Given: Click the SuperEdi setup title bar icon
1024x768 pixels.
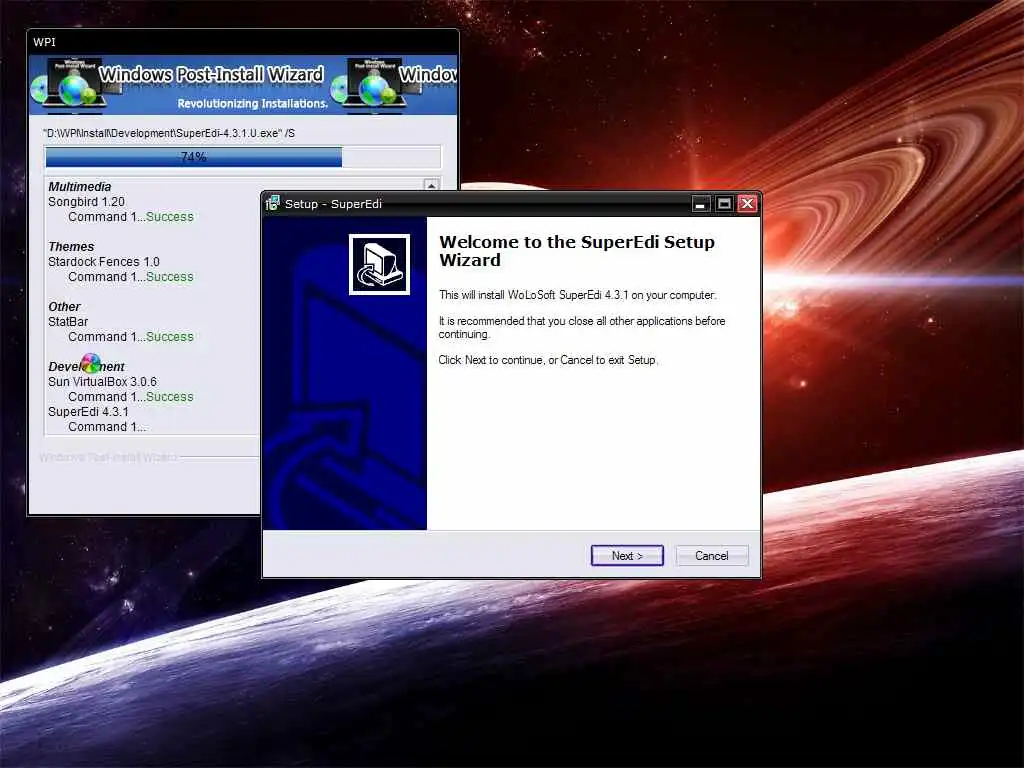Looking at the screenshot, I should [x=273, y=204].
